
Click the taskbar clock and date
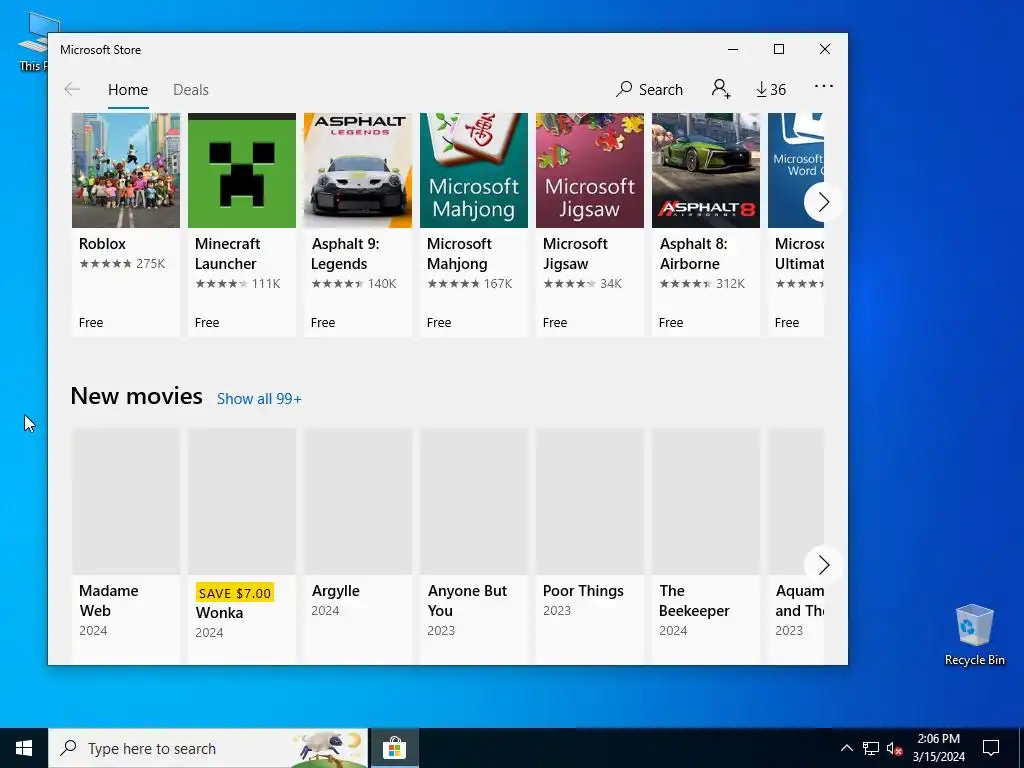[938, 748]
